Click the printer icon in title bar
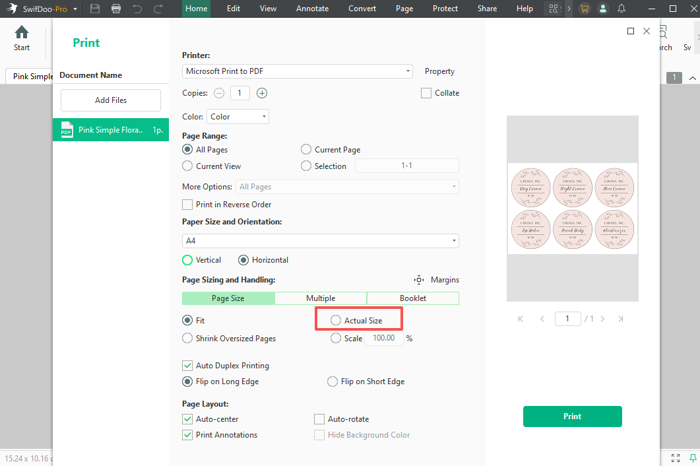 tap(116, 8)
